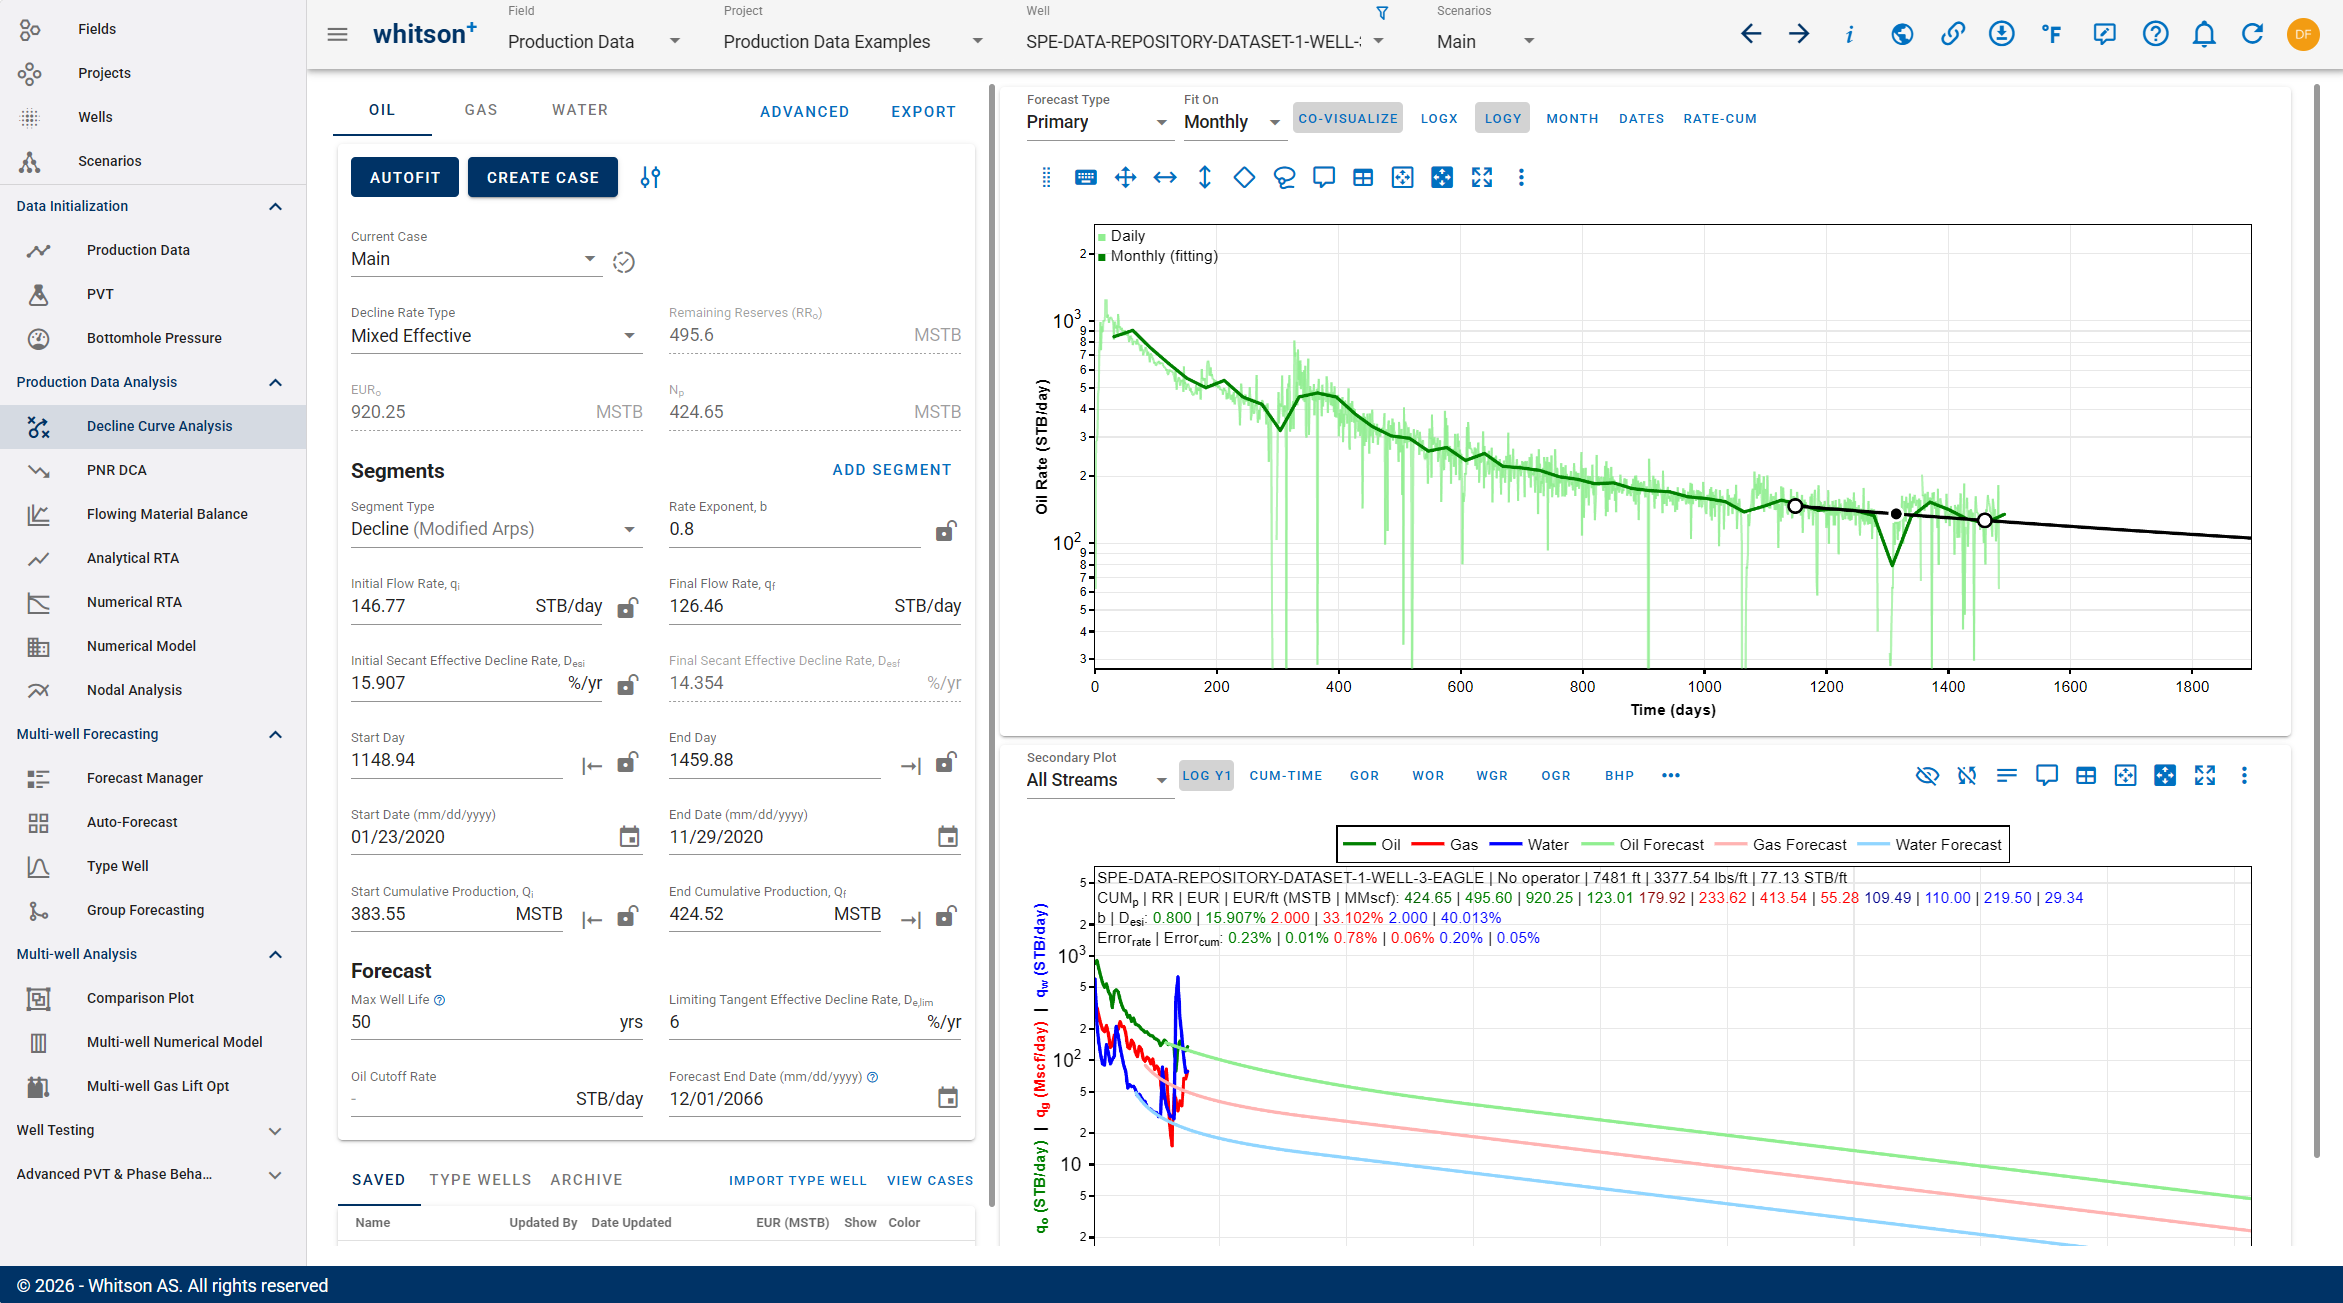Click the ADVANCED button
This screenshot has width=2343, height=1303.
click(x=805, y=112)
